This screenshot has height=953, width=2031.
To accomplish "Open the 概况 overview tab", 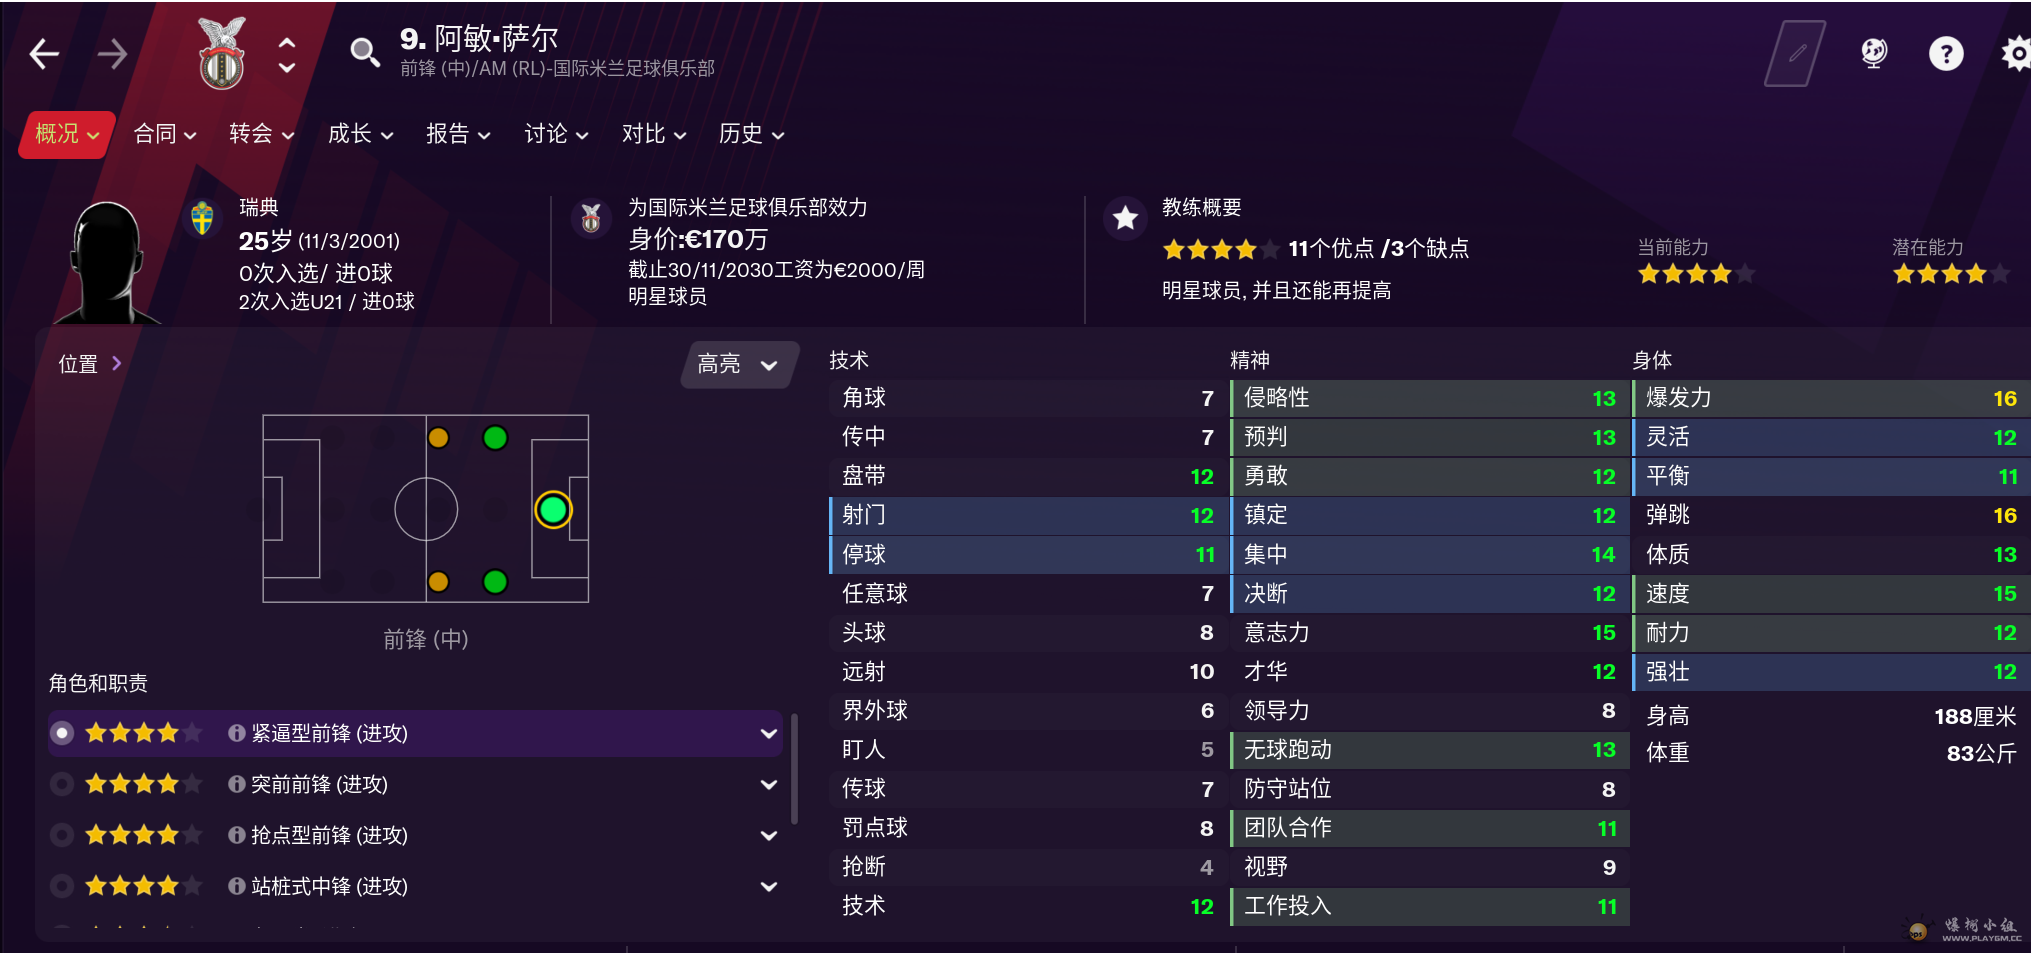I will tap(67, 134).
